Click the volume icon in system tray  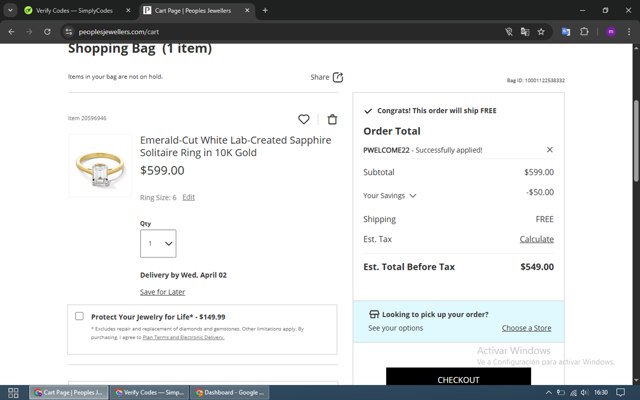(584, 393)
